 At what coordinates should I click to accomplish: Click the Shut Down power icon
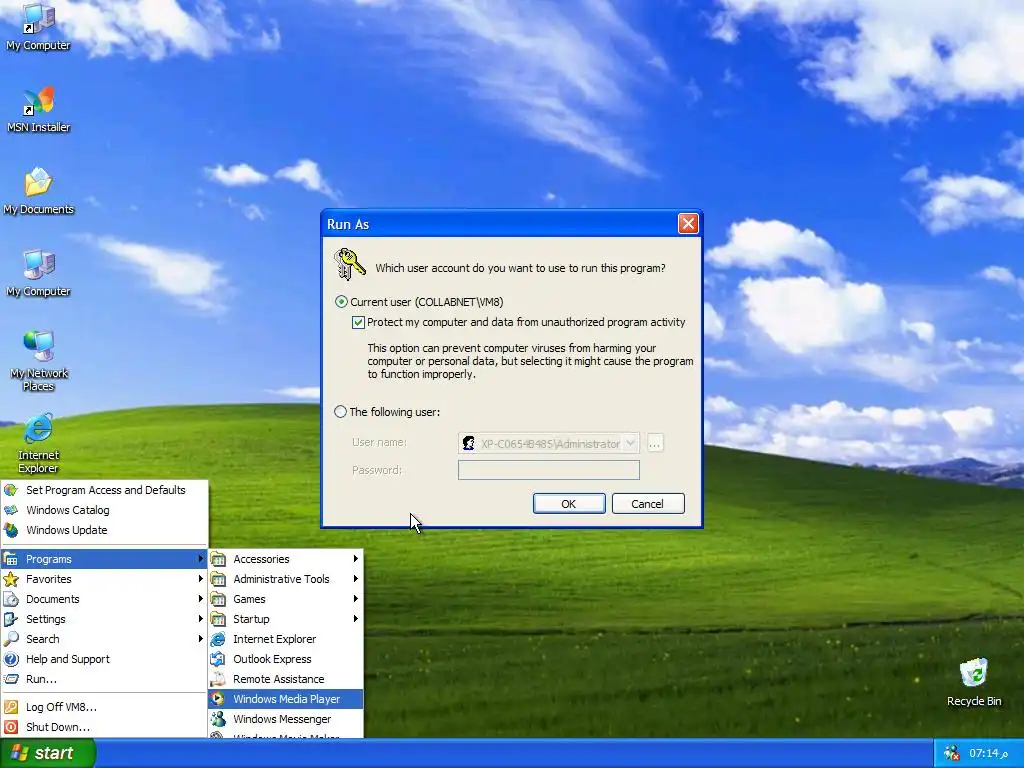coord(10,727)
